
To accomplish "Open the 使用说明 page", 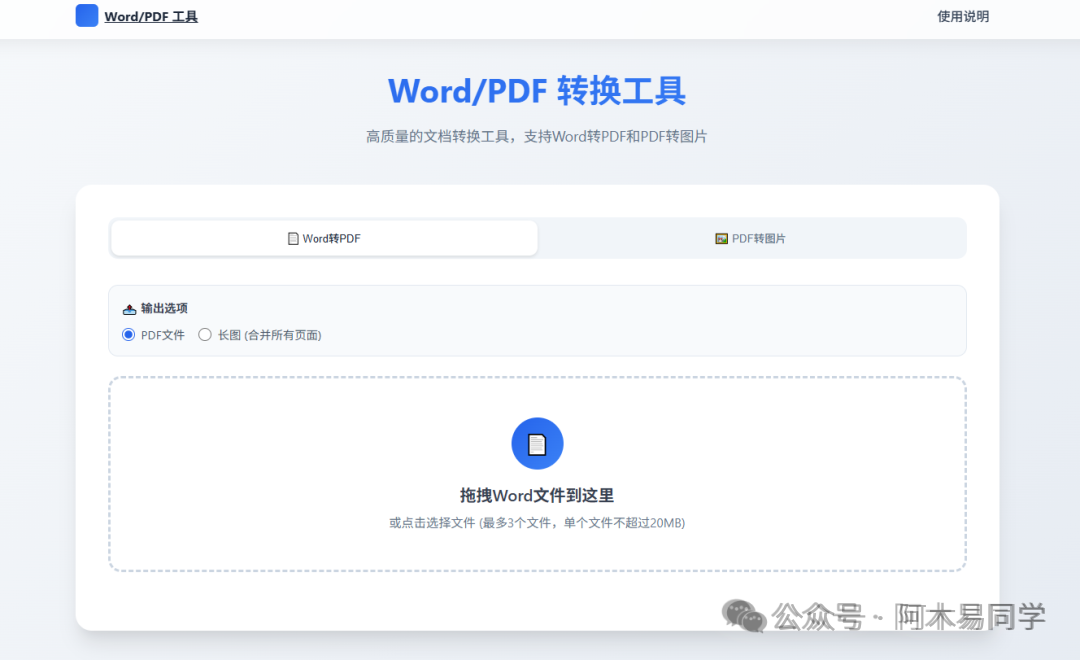I will click(963, 16).
